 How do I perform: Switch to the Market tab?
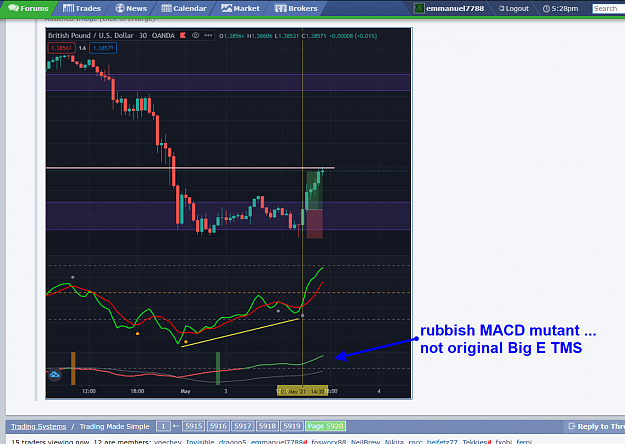[240, 8]
